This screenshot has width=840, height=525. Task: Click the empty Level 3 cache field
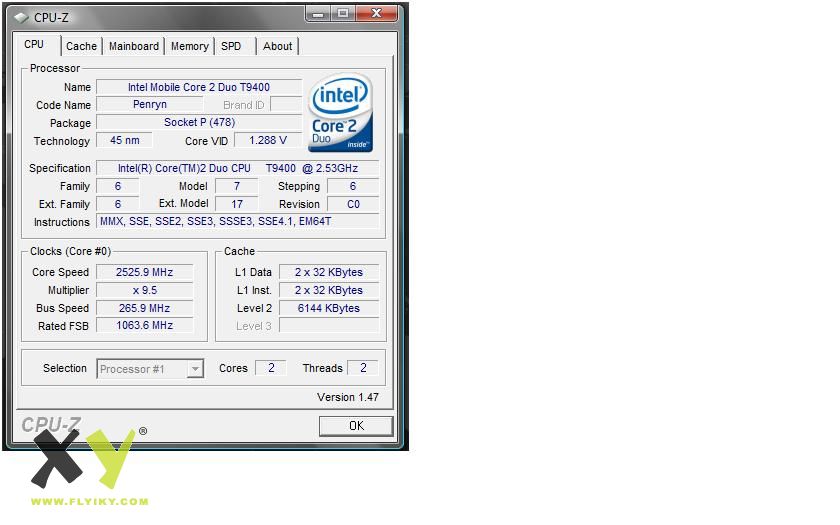click(329, 325)
